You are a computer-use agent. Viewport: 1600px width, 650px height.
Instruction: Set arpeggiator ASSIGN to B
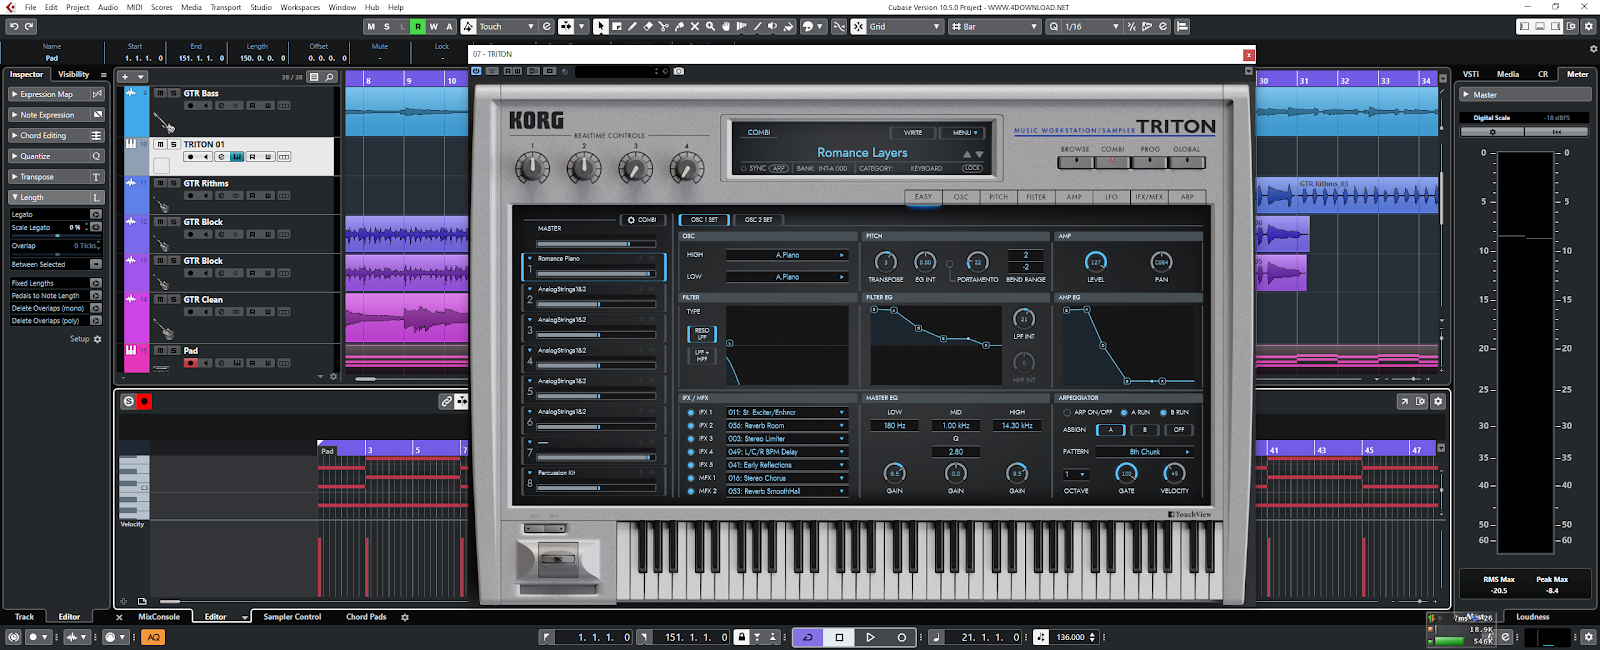1145,430
